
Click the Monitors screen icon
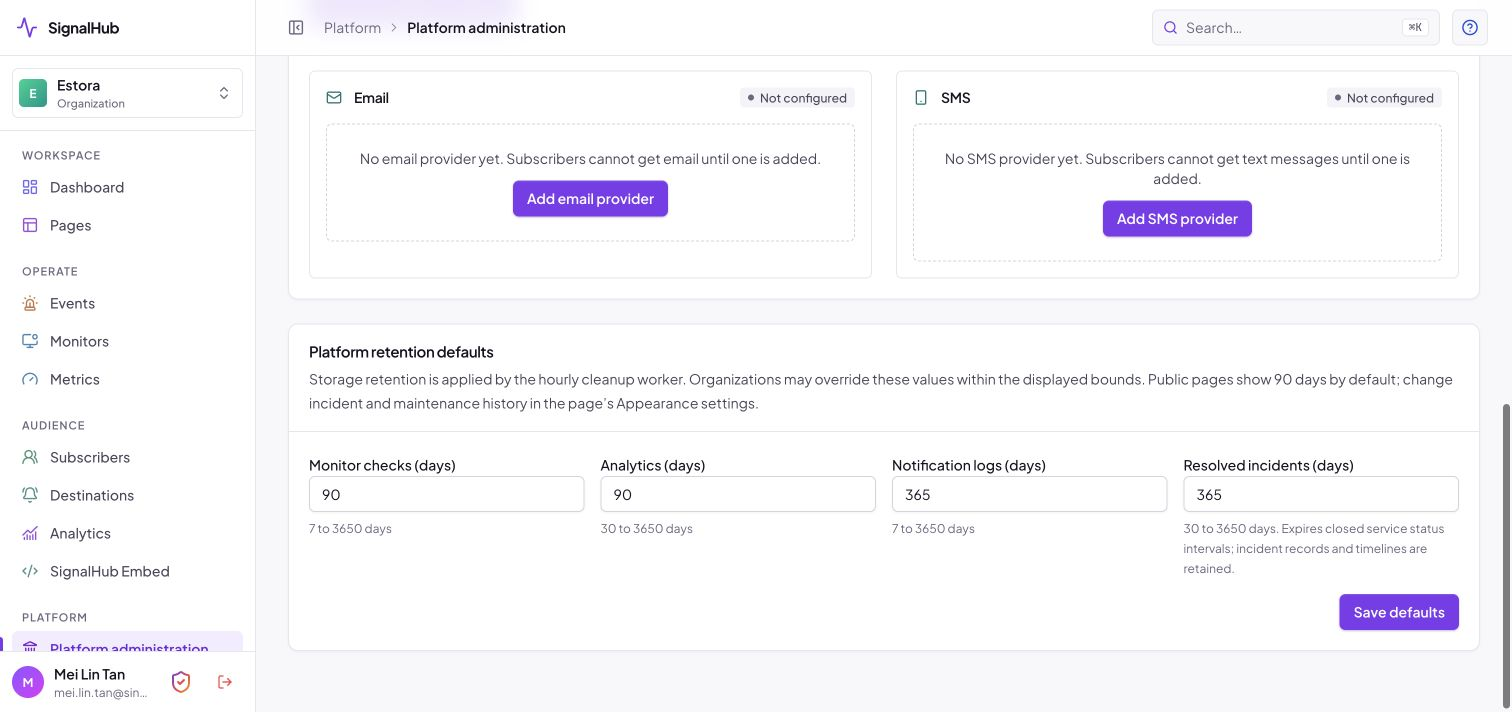(30, 341)
